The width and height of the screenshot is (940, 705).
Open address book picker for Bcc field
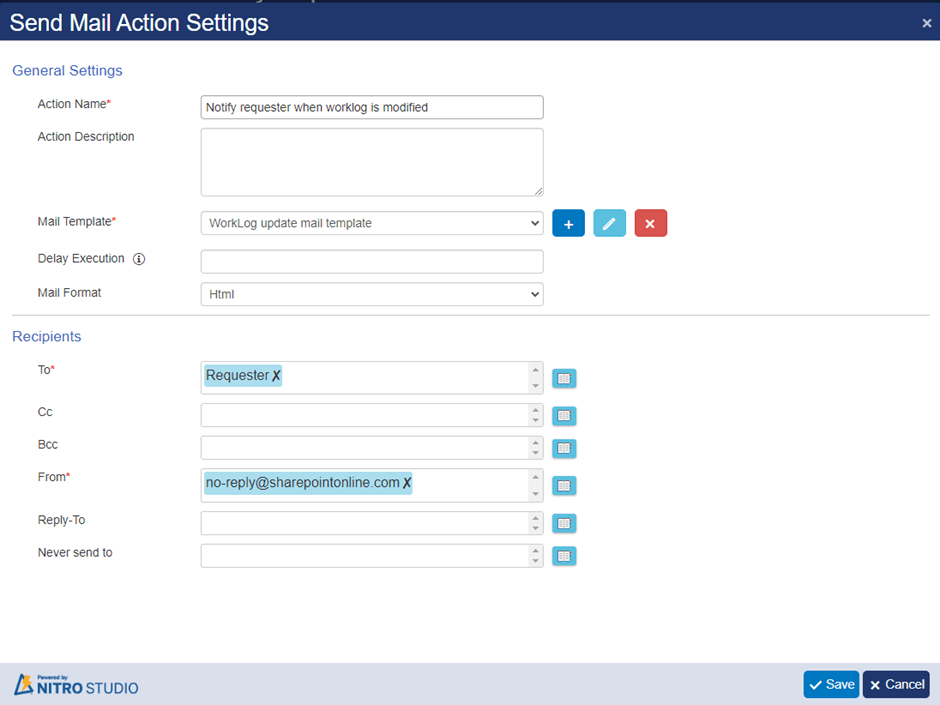coord(564,448)
